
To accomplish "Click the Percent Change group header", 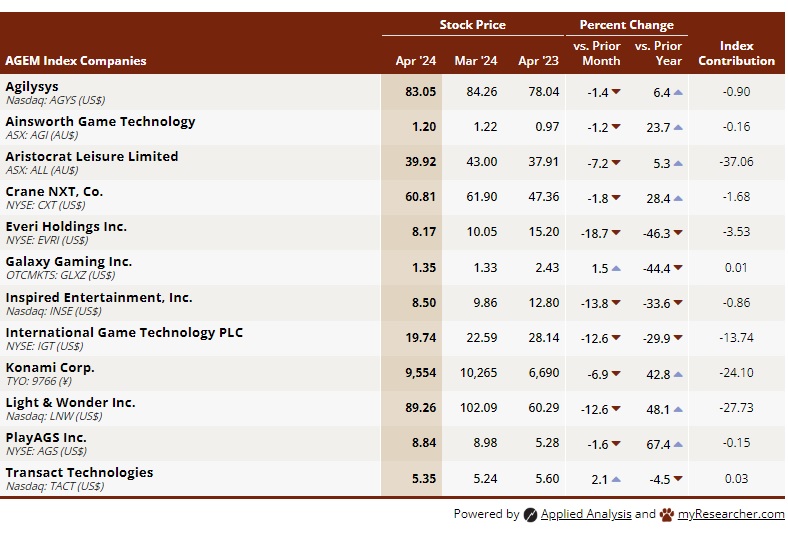I will click(626, 25).
